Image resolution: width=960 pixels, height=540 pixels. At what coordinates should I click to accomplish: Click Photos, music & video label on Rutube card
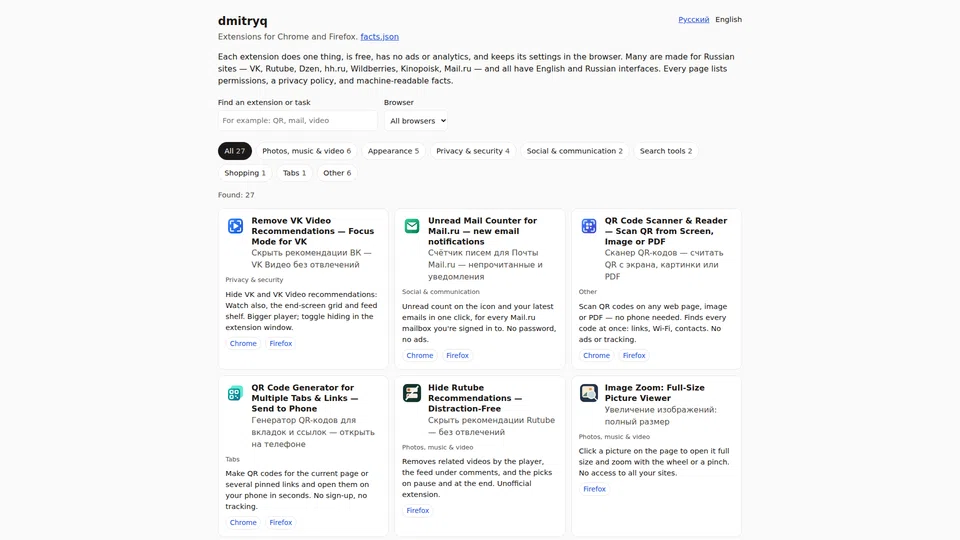(438, 448)
